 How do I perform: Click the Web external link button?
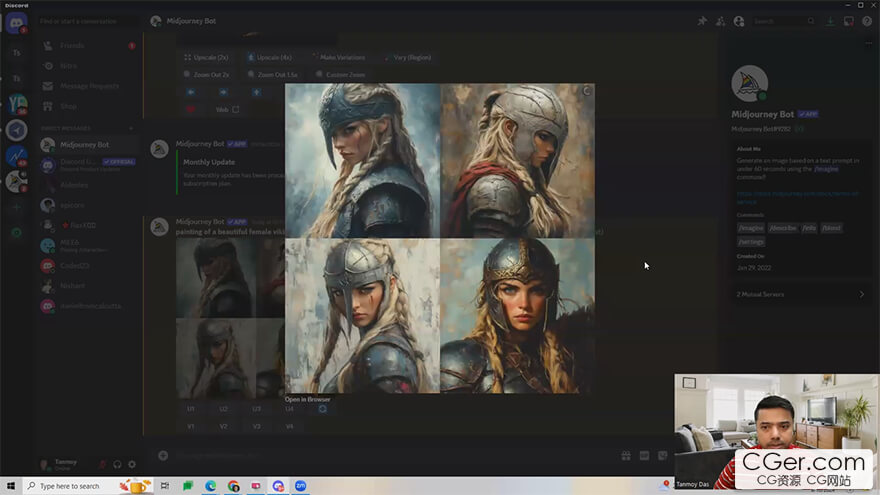point(227,109)
